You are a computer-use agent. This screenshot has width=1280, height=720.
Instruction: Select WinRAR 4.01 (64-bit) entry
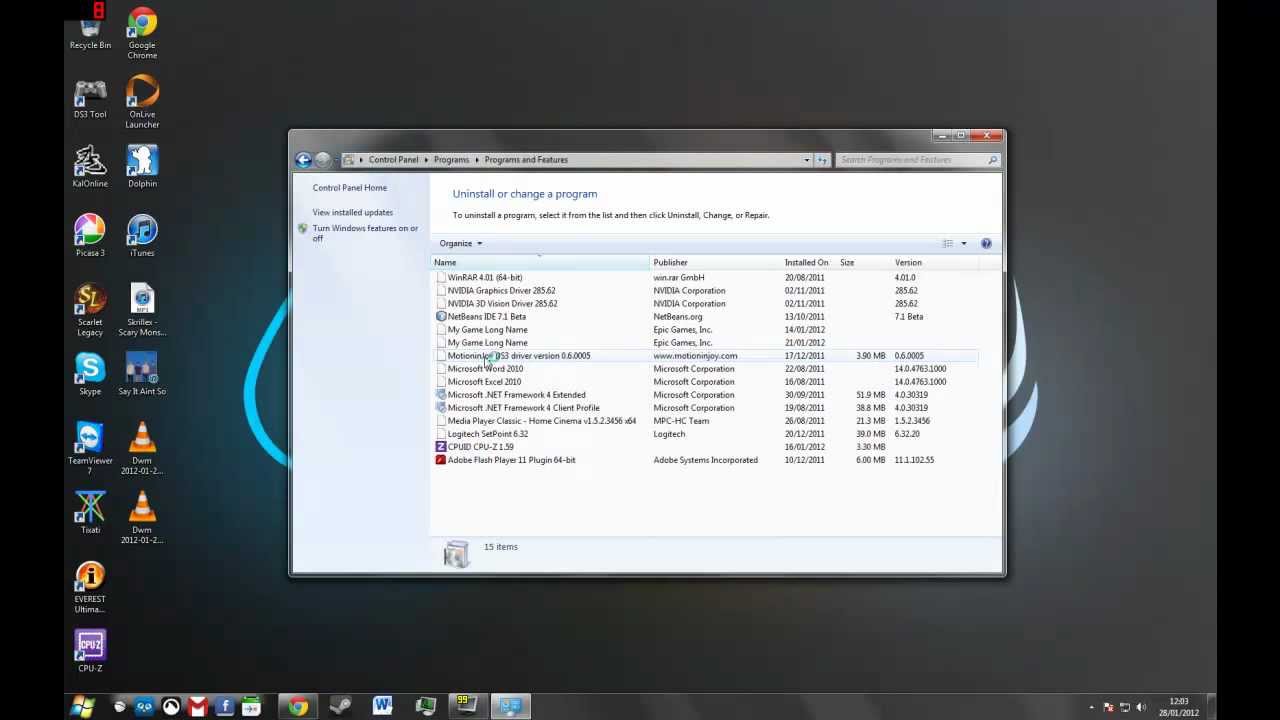point(706,277)
